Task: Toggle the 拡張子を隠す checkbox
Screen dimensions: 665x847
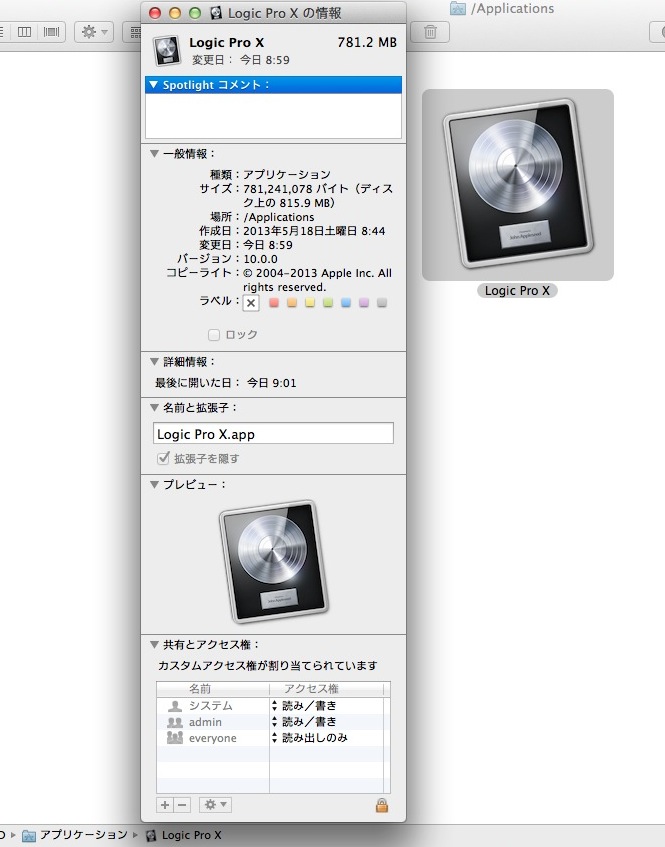Action: point(163,459)
